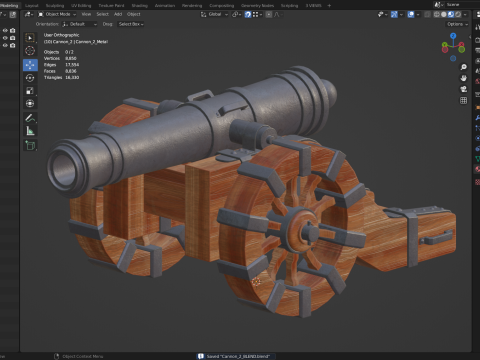Viewport: 480px width, 360px height.
Task: Click the Scene browse icon
Action: click(x=438, y=5)
